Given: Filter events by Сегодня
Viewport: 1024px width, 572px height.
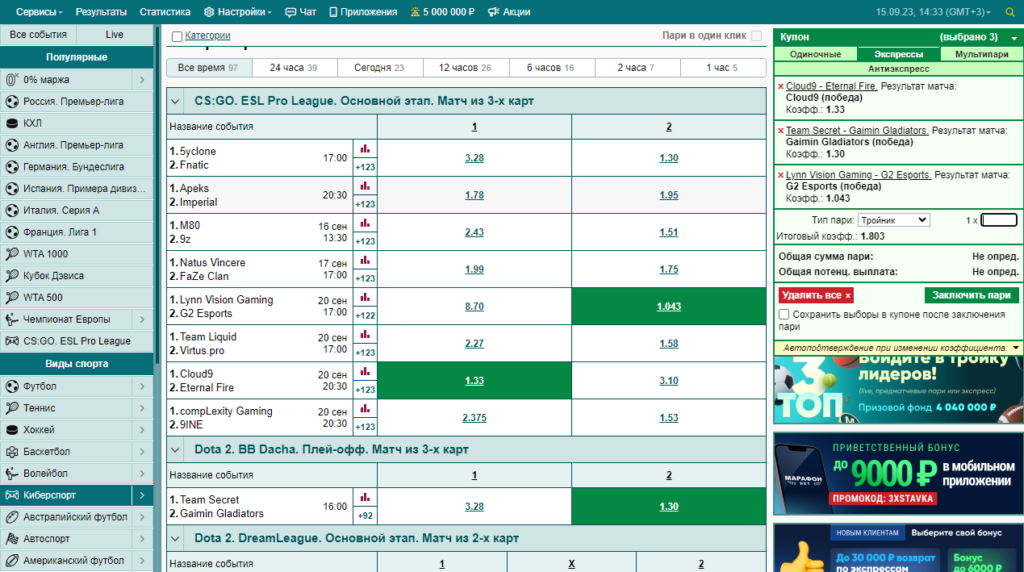Looking at the screenshot, I should click(379, 67).
